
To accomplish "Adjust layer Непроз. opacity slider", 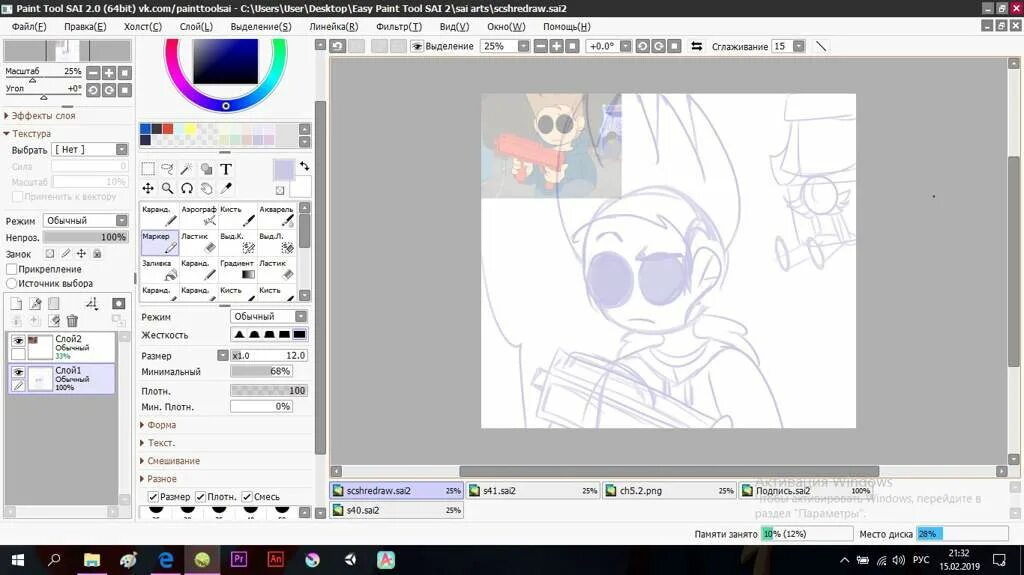I will (x=85, y=237).
